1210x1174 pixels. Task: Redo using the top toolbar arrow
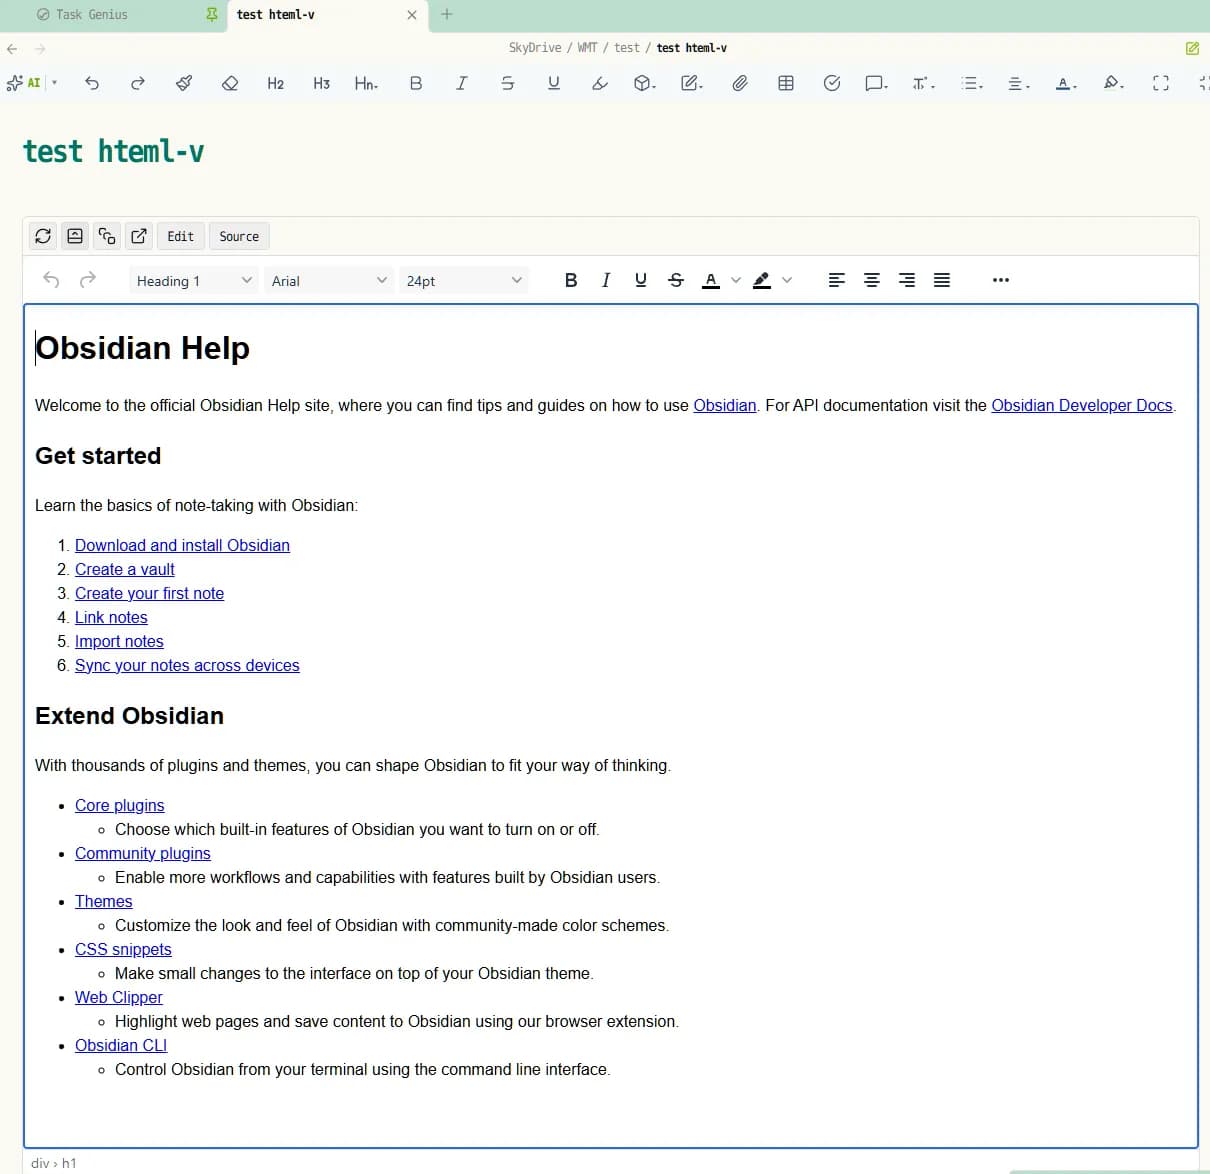click(138, 83)
